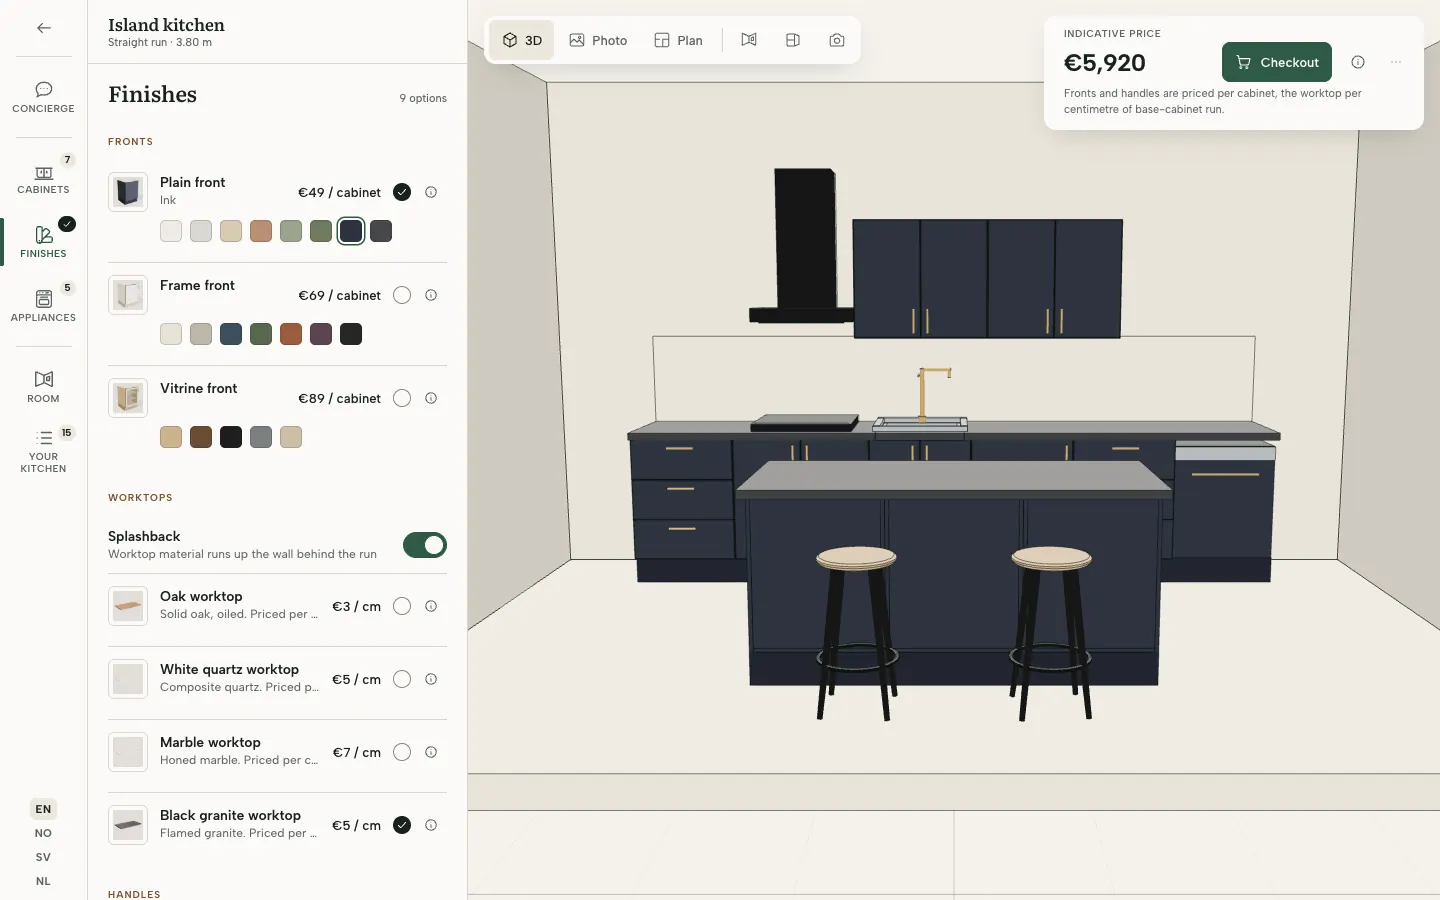Select the Marble worktop
This screenshot has height=900, width=1440.
[x=402, y=752]
